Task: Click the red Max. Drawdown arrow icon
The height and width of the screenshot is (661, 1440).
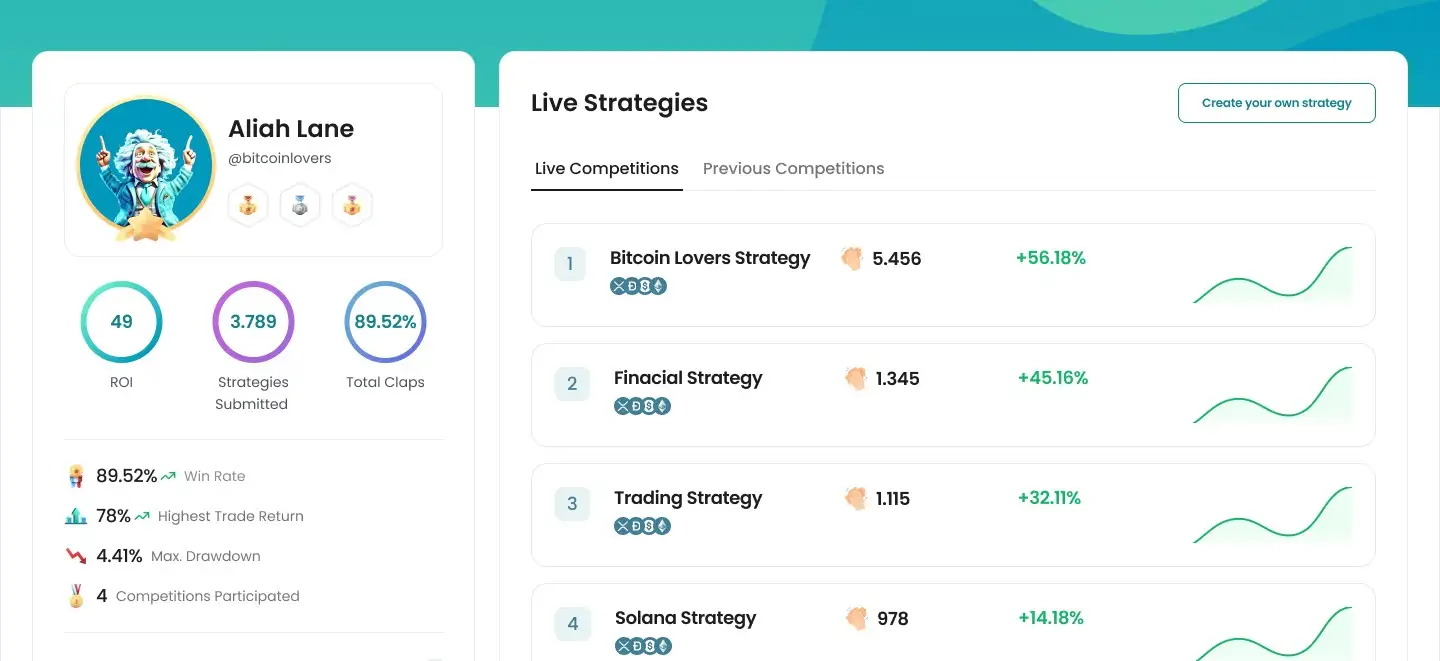Action: click(x=76, y=556)
